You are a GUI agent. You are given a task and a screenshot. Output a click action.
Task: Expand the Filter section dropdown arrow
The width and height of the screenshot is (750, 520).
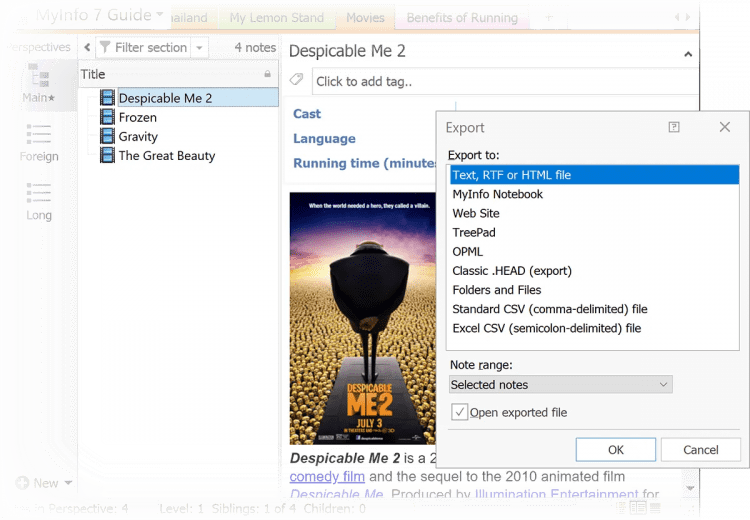coord(199,47)
